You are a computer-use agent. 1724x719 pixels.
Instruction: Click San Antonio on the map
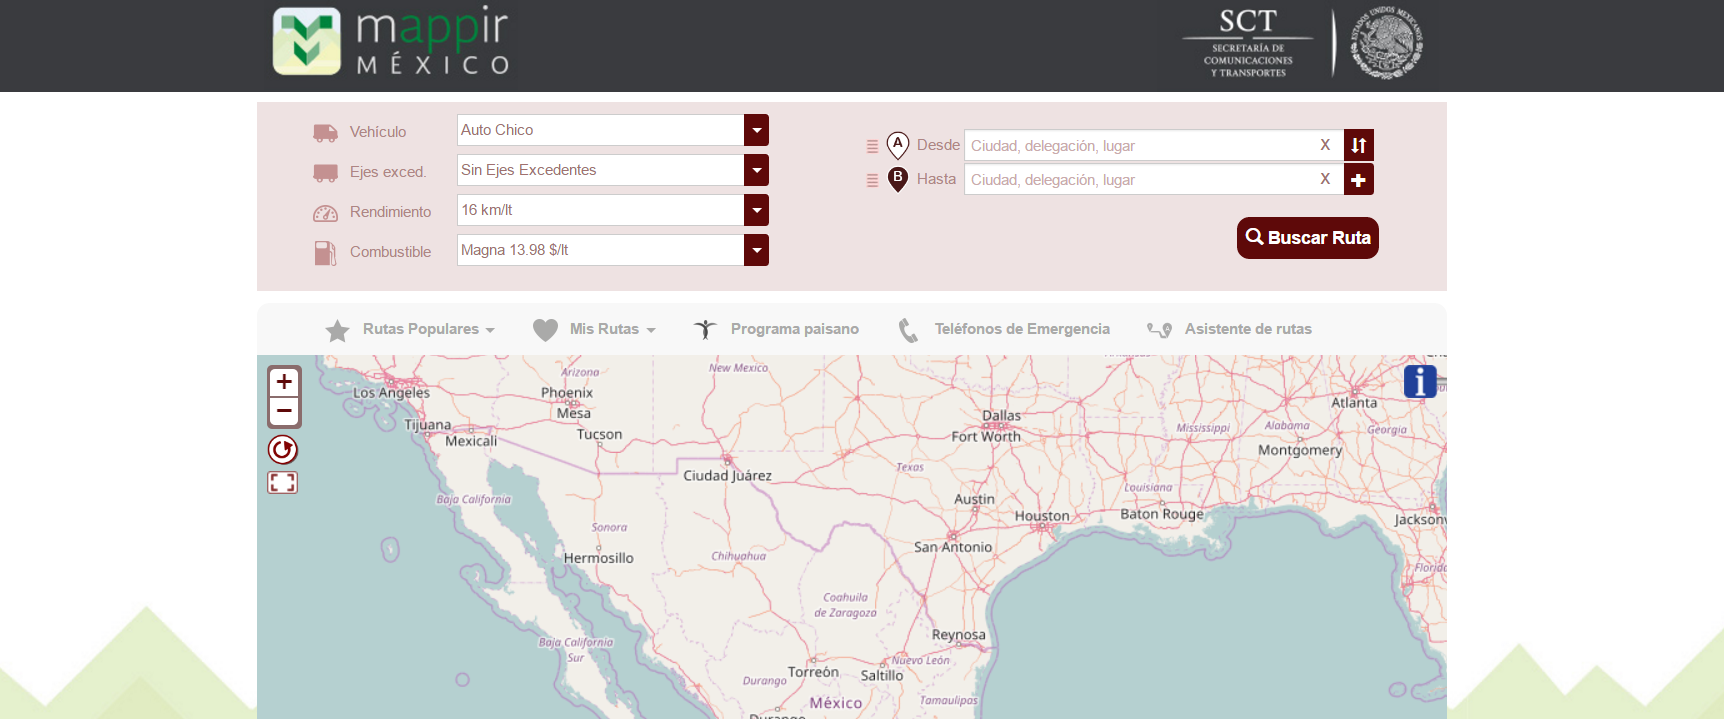pyautogui.click(x=953, y=547)
